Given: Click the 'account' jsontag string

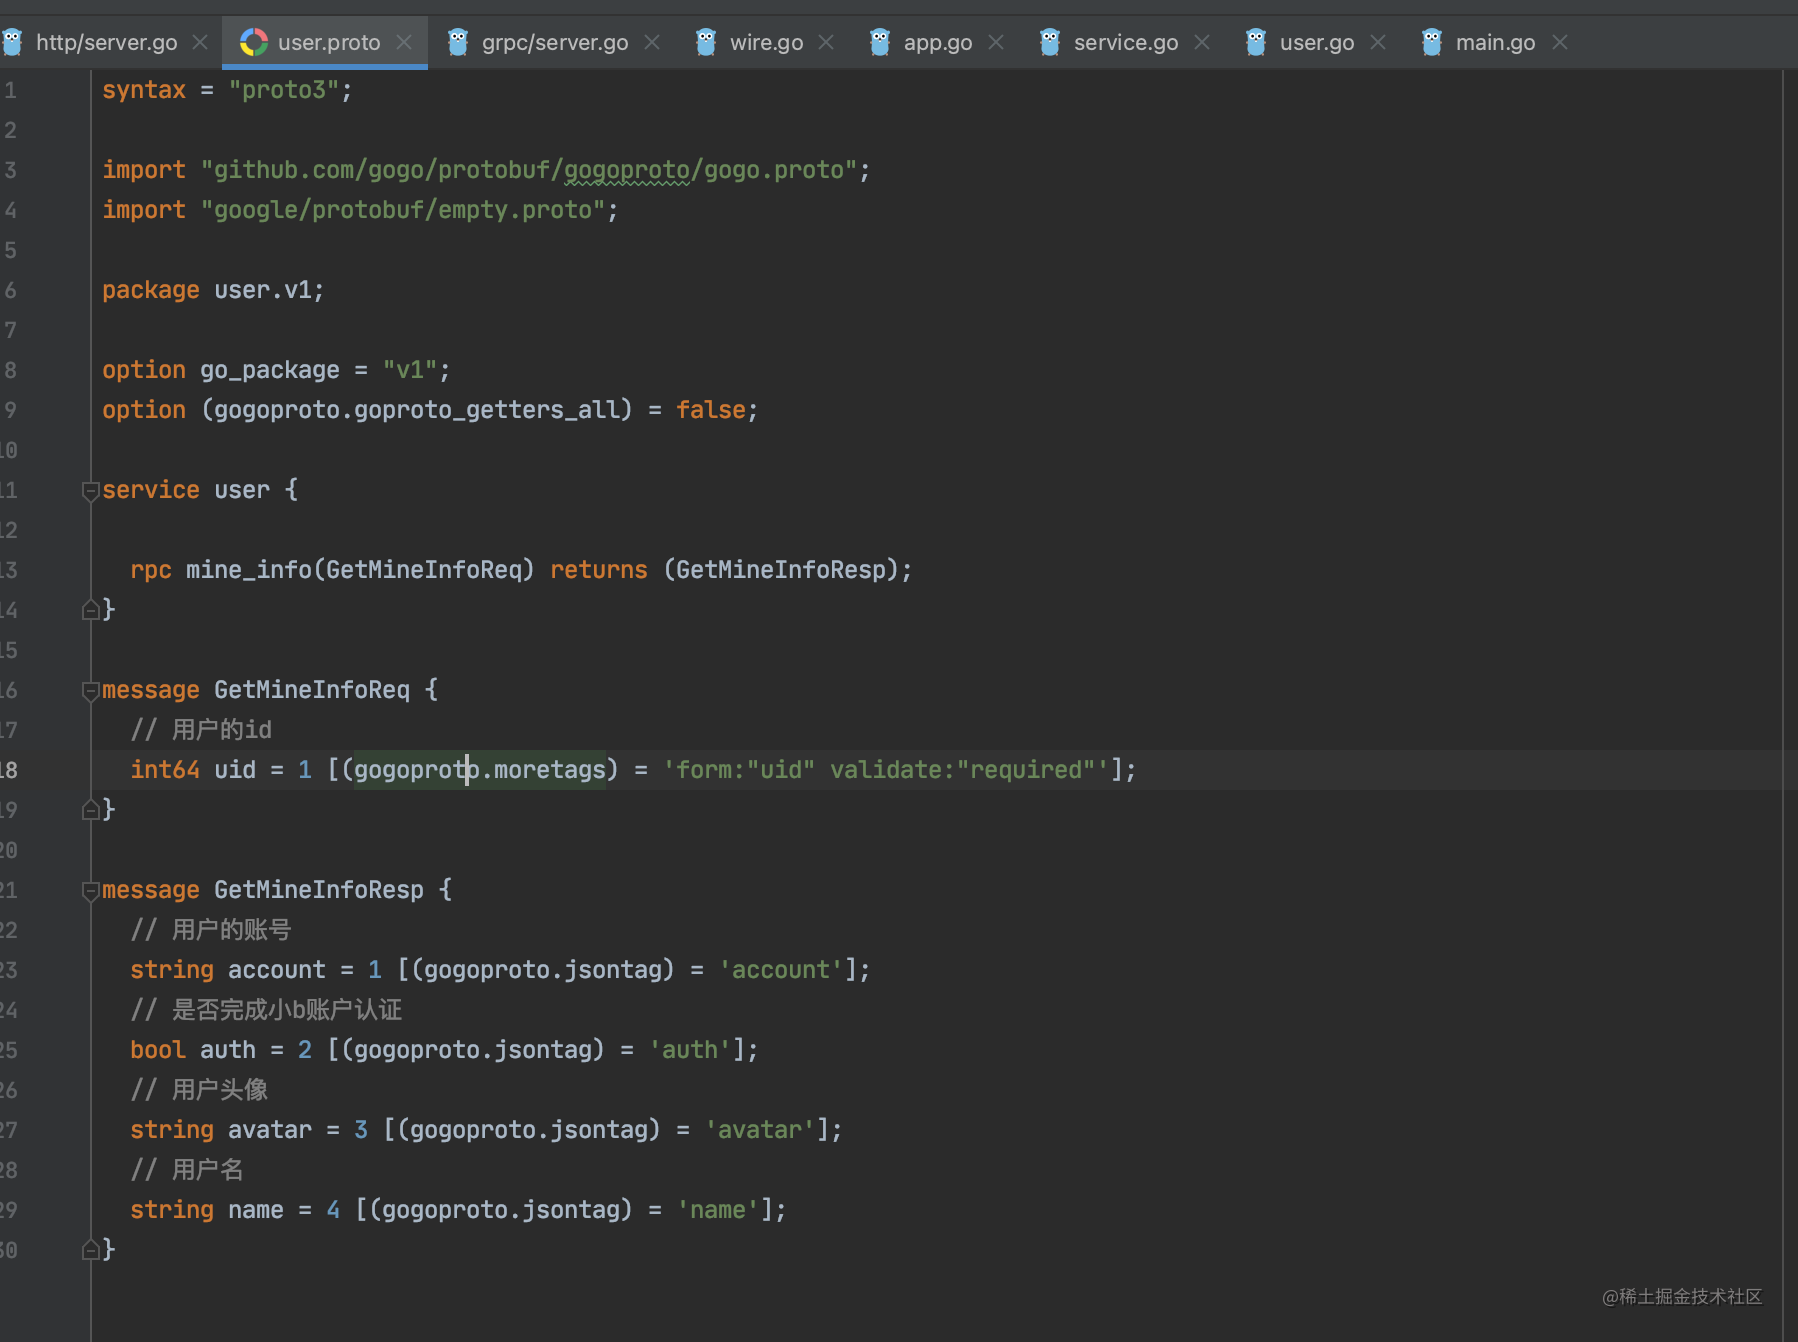Looking at the screenshot, I should 781,970.
